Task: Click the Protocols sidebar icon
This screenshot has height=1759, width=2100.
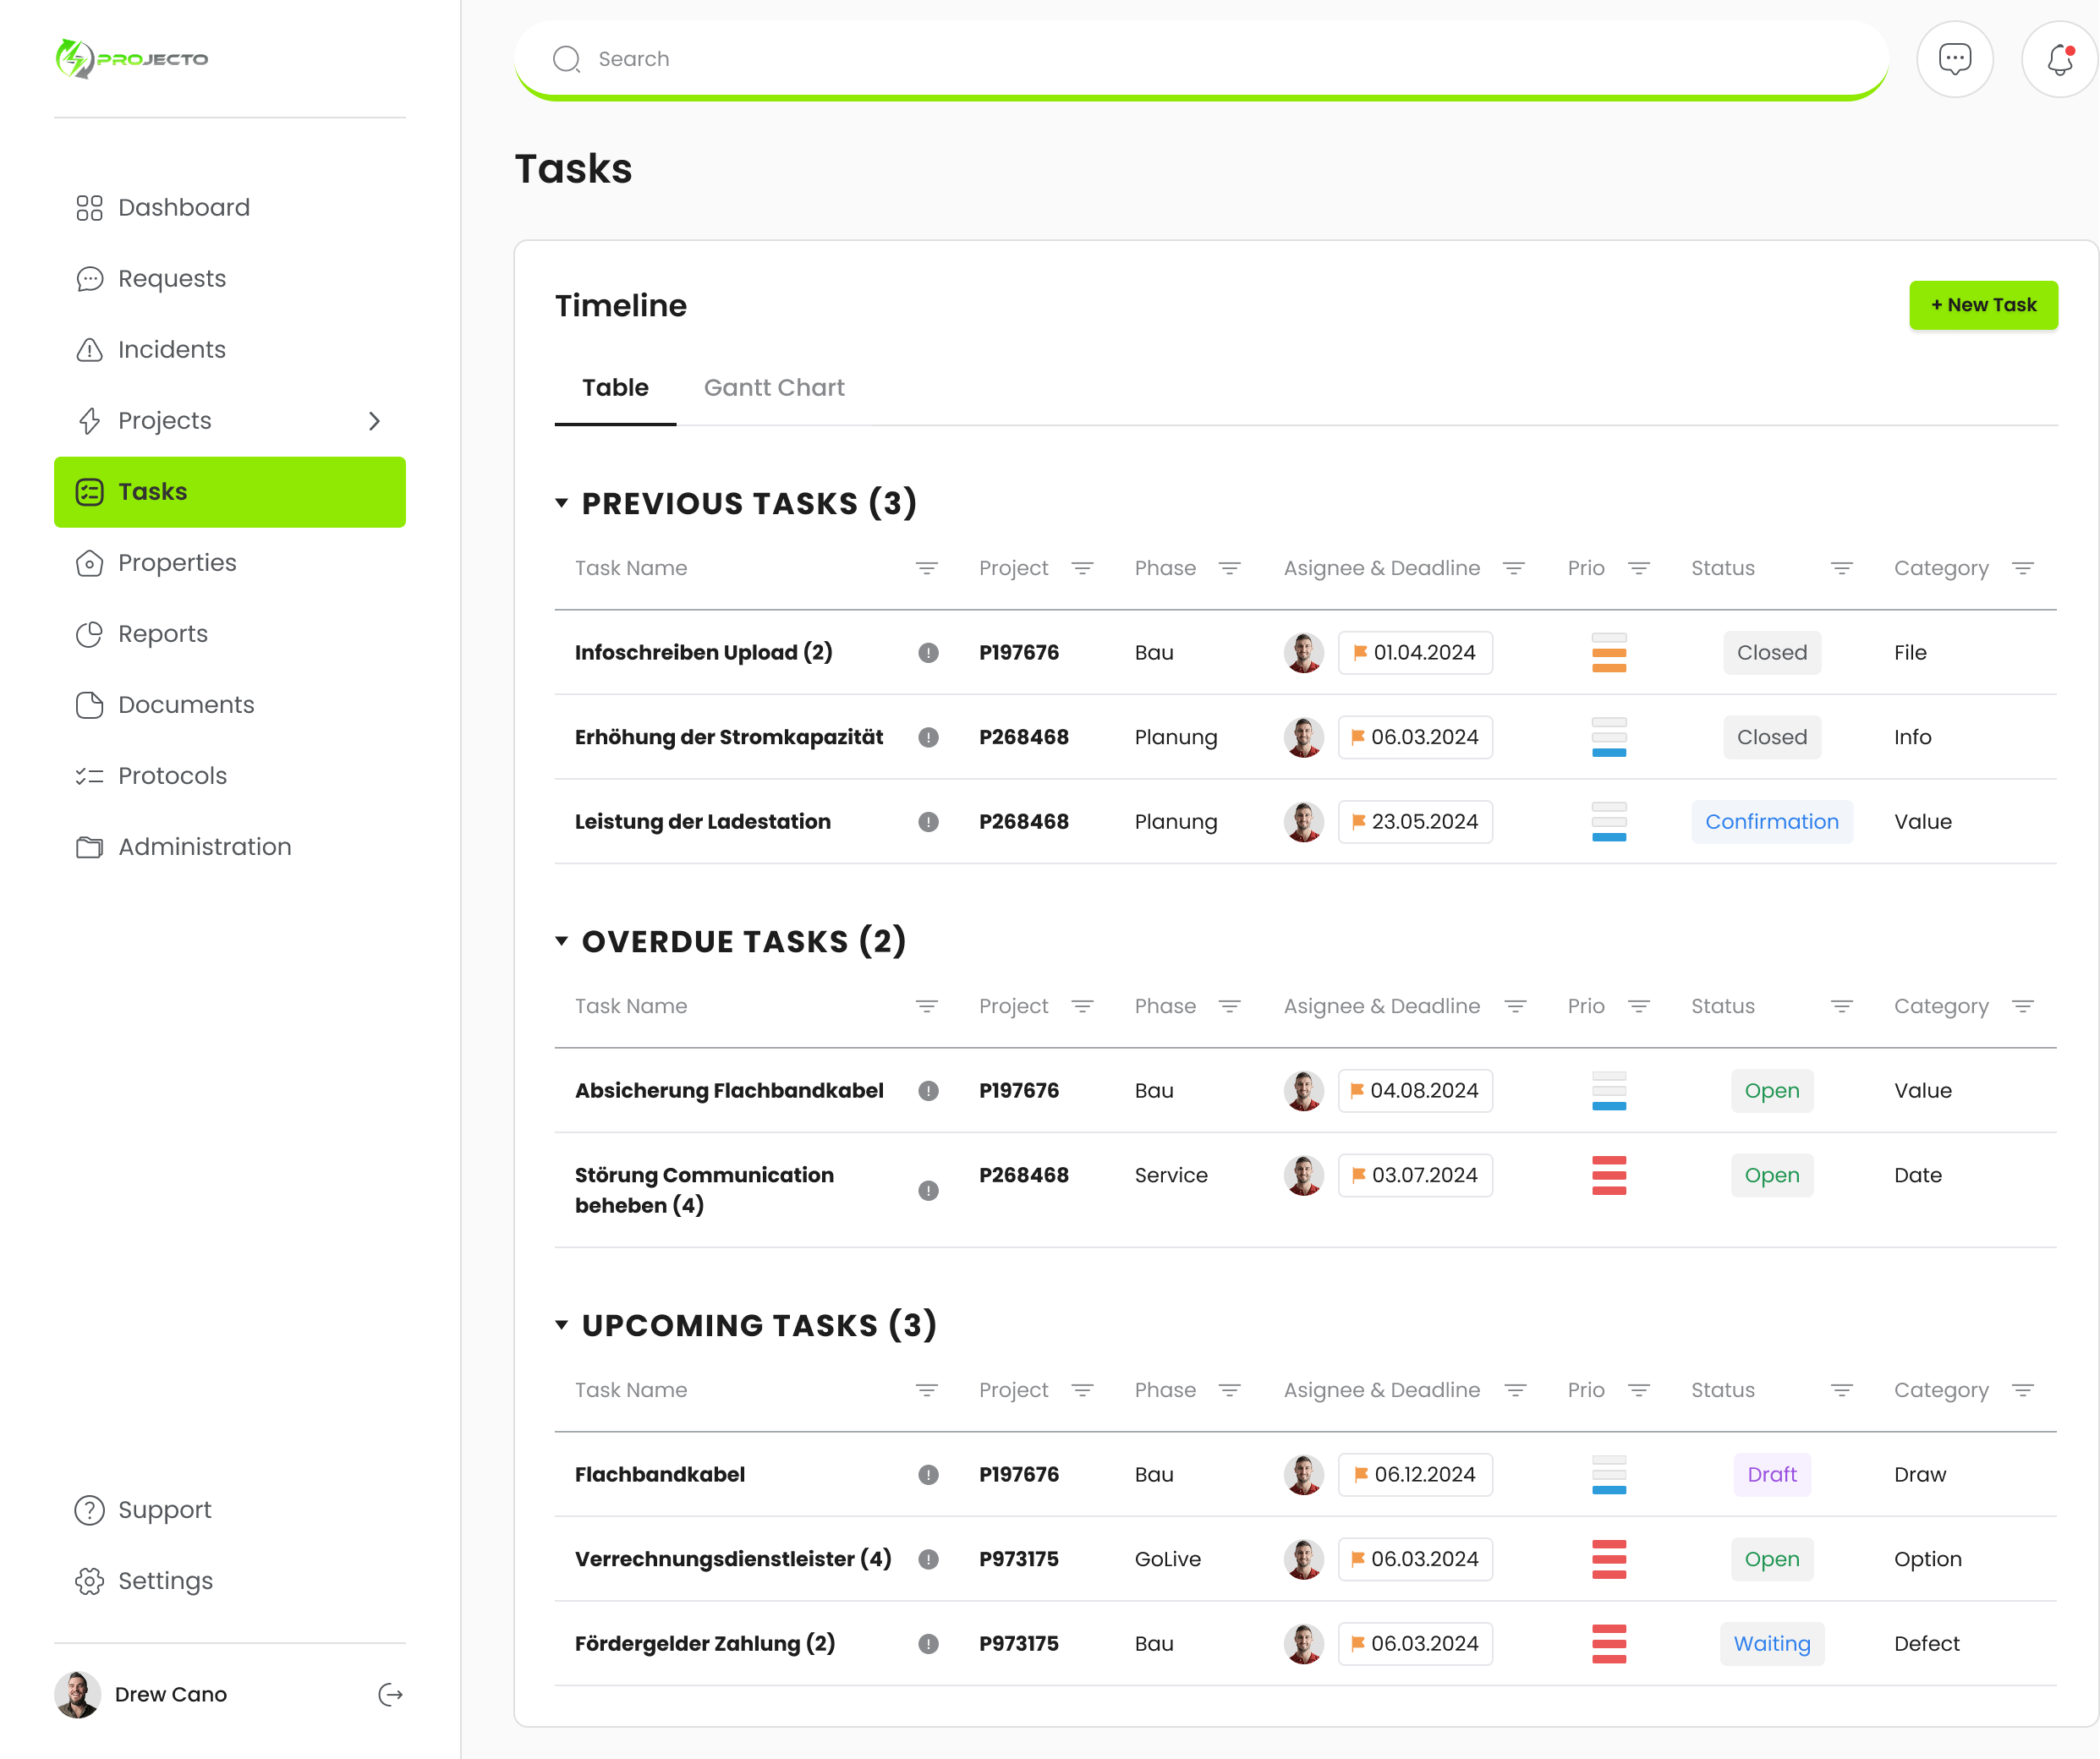Action: (90, 775)
